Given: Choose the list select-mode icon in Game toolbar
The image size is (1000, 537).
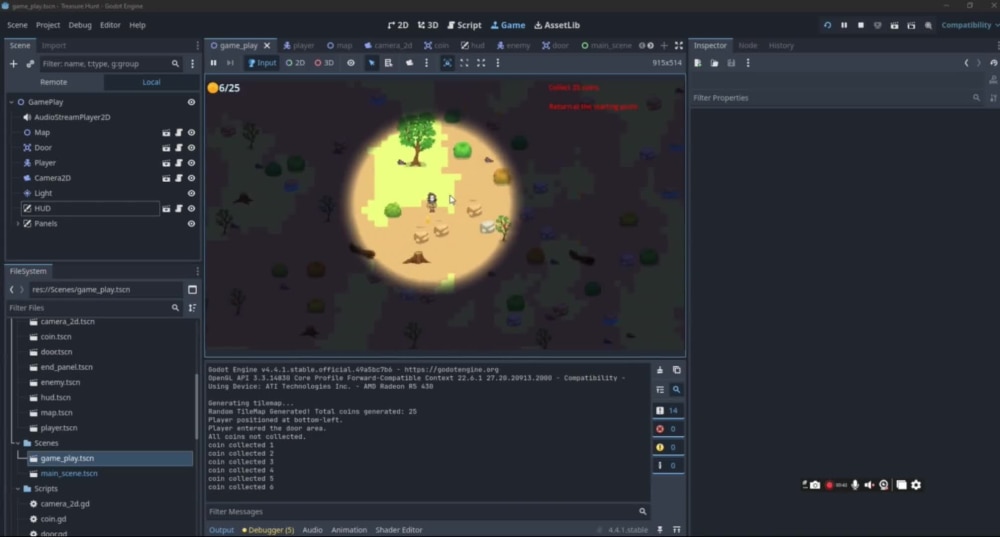Looking at the screenshot, I should pyautogui.click(x=388, y=63).
